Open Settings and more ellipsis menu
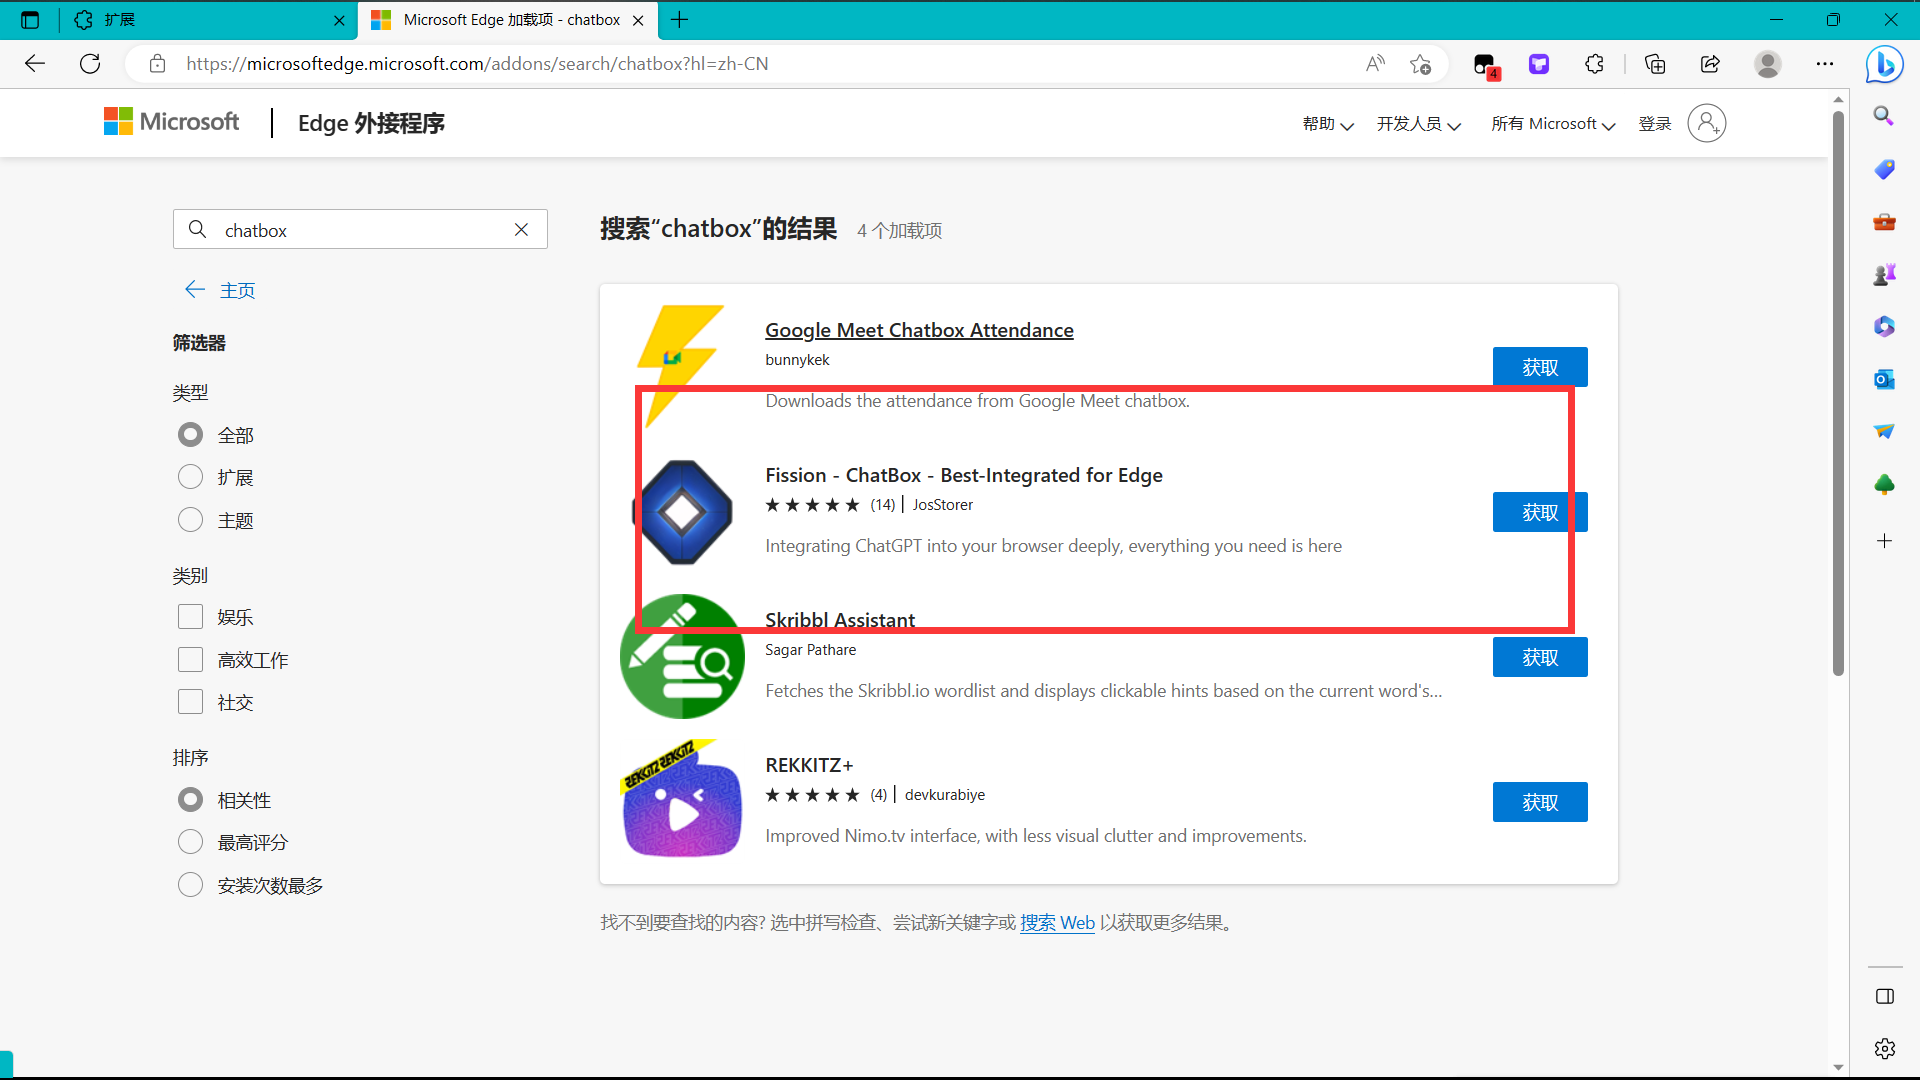 click(x=1825, y=64)
